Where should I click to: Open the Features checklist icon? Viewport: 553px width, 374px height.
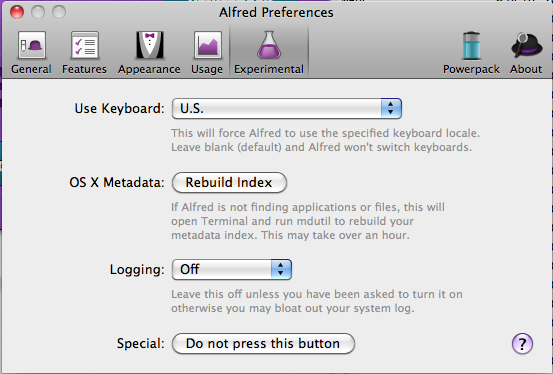(x=85, y=45)
